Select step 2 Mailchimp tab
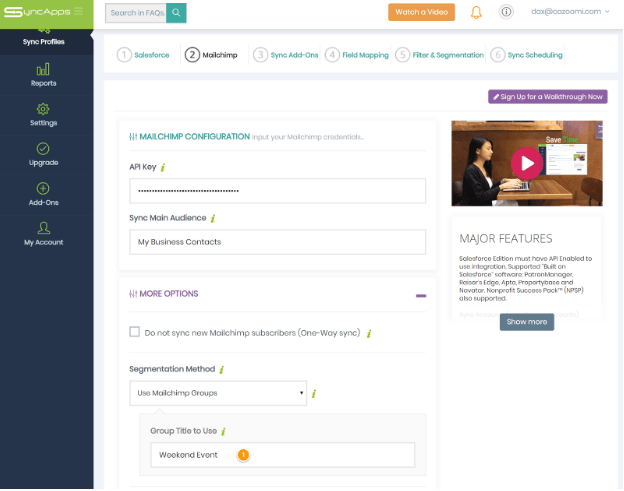Image resolution: width=624 pixels, height=491 pixels. [211, 55]
